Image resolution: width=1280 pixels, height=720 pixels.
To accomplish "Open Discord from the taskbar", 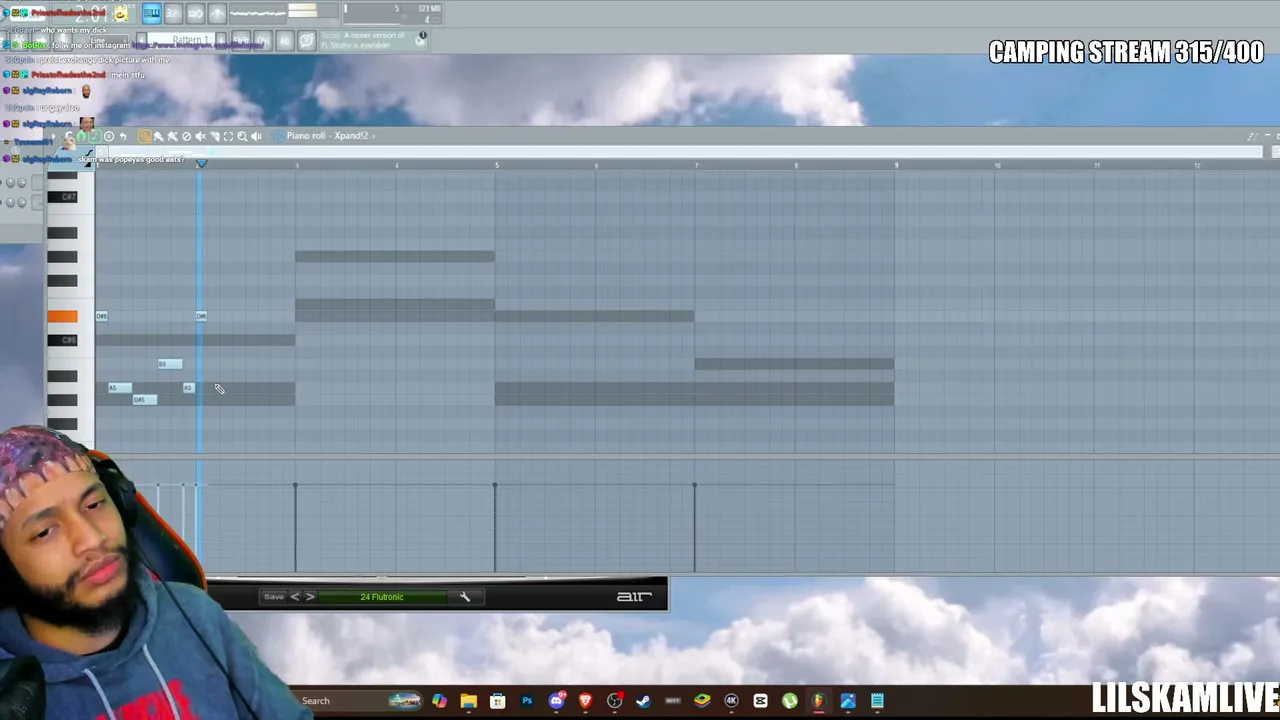I will pyautogui.click(x=557, y=701).
